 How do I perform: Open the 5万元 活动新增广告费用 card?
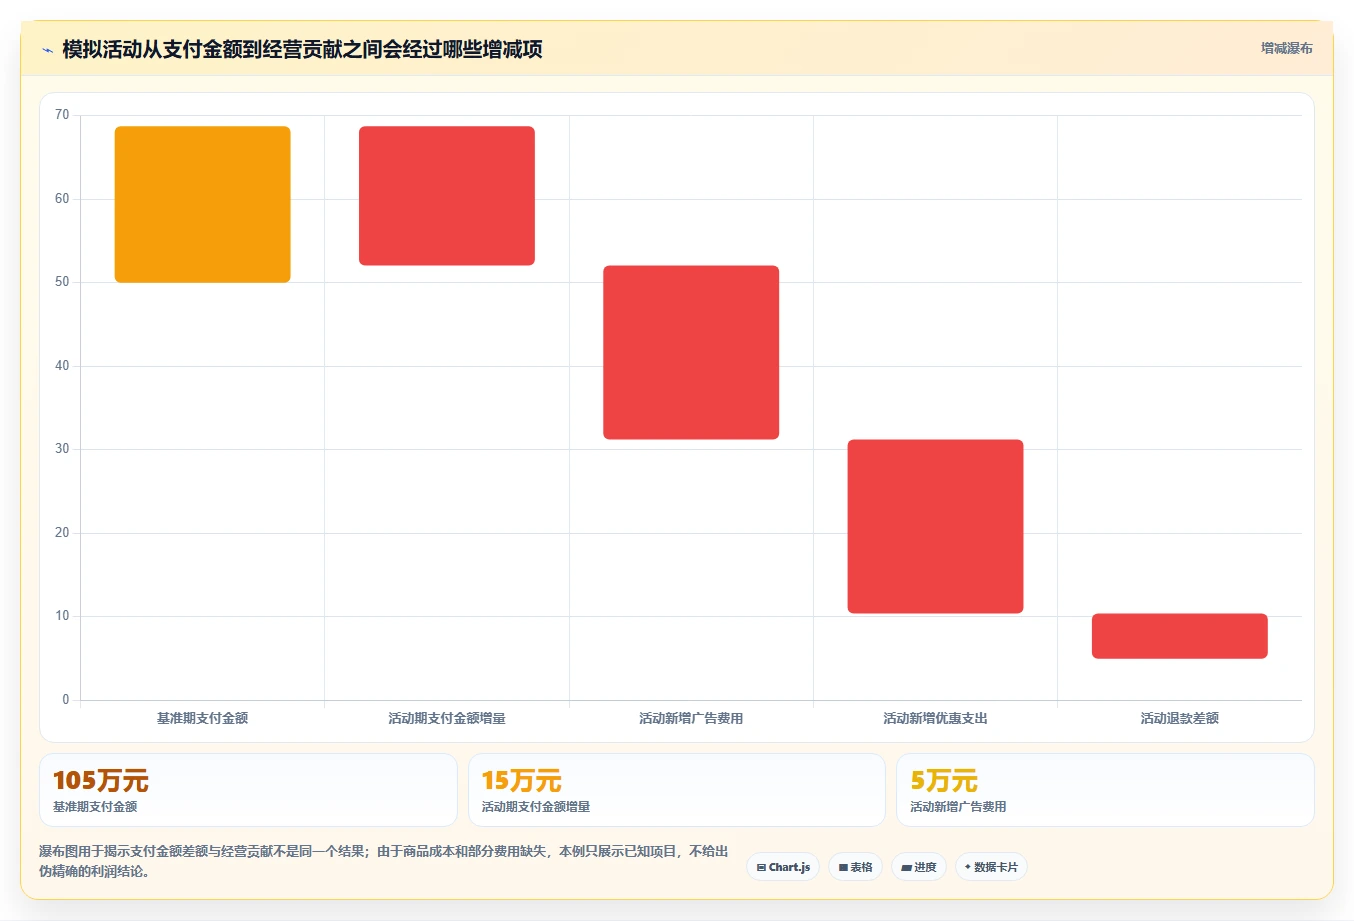tap(1105, 790)
